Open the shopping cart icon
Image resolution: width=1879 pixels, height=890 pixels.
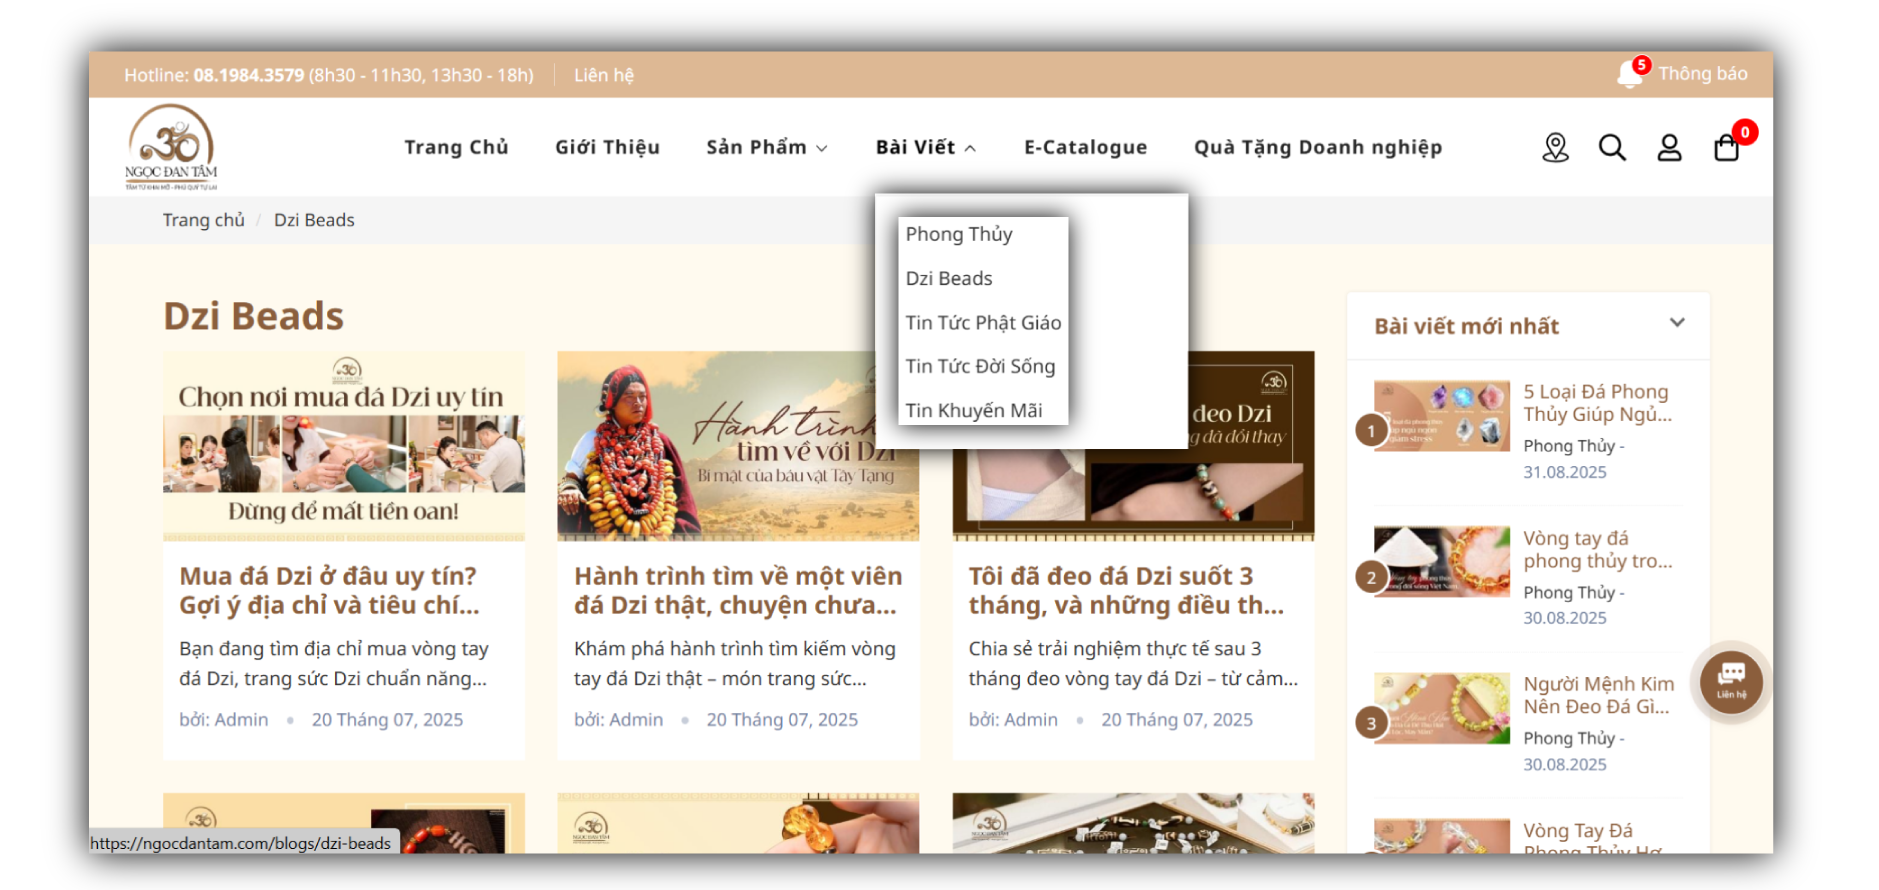(x=1726, y=148)
